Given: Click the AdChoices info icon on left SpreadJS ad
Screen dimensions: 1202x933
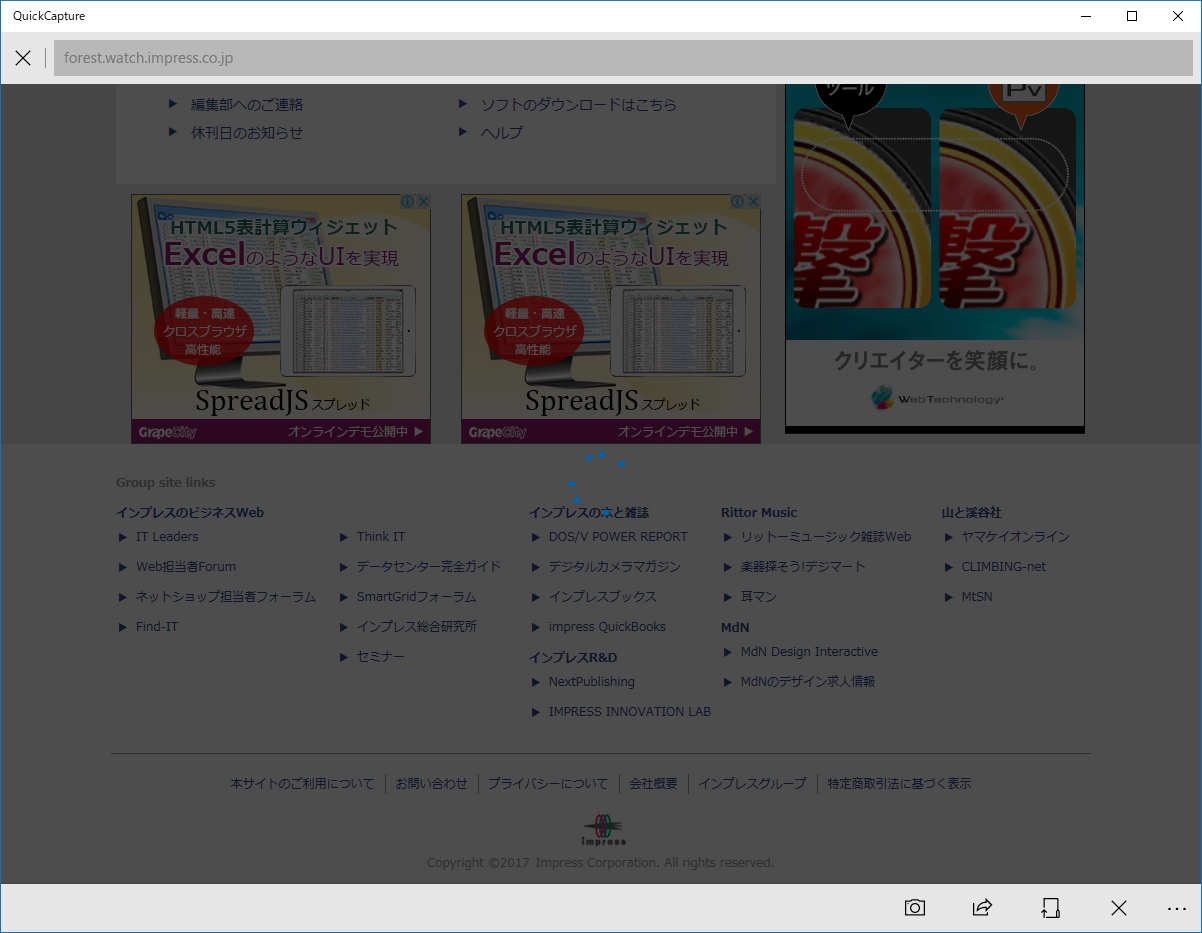Looking at the screenshot, I should click(x=409, y=200).
